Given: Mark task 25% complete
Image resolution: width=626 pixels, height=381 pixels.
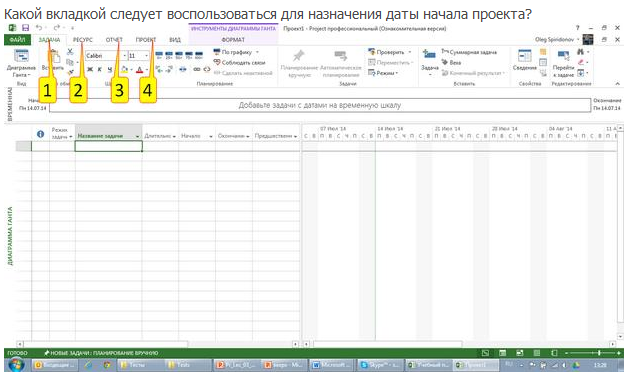Looking at the screenshot, I should (x=169, y=55).
